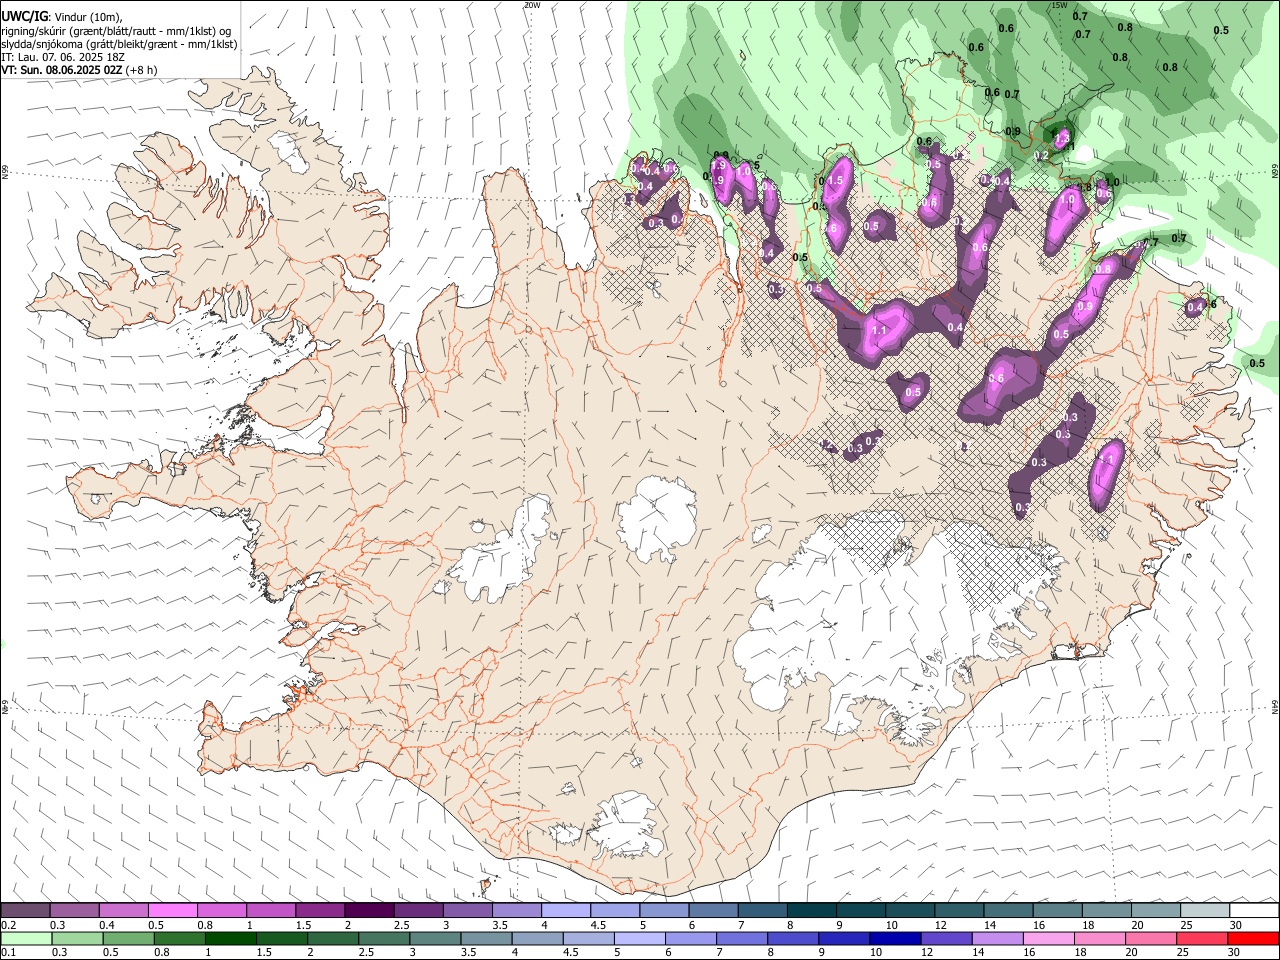Screen dimensions: 1280x960
Task: Click the dark navy swatch labeled 10, lower scale
Action: click(894, 938)
